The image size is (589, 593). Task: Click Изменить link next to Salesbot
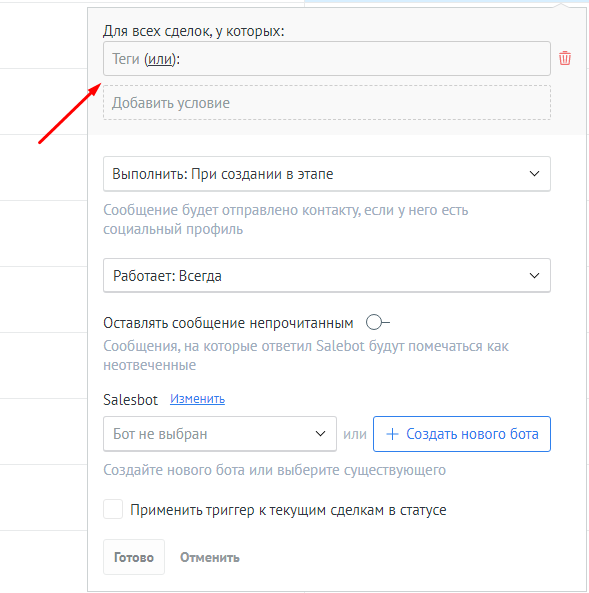point(197,399)
